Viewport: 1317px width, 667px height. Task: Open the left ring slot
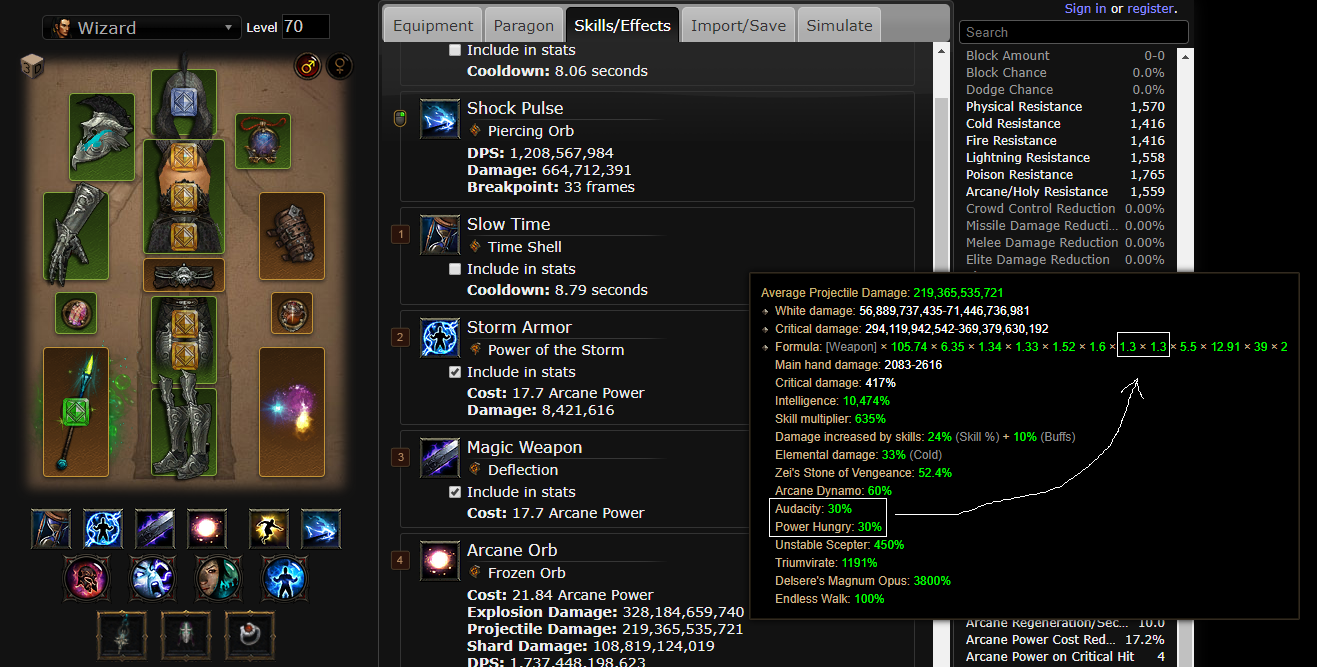tap(76, 313)
